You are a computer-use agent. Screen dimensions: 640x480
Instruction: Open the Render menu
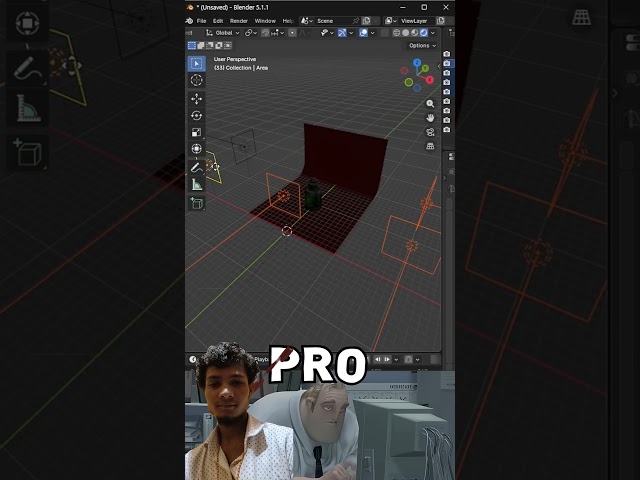[x=239, y=21]
